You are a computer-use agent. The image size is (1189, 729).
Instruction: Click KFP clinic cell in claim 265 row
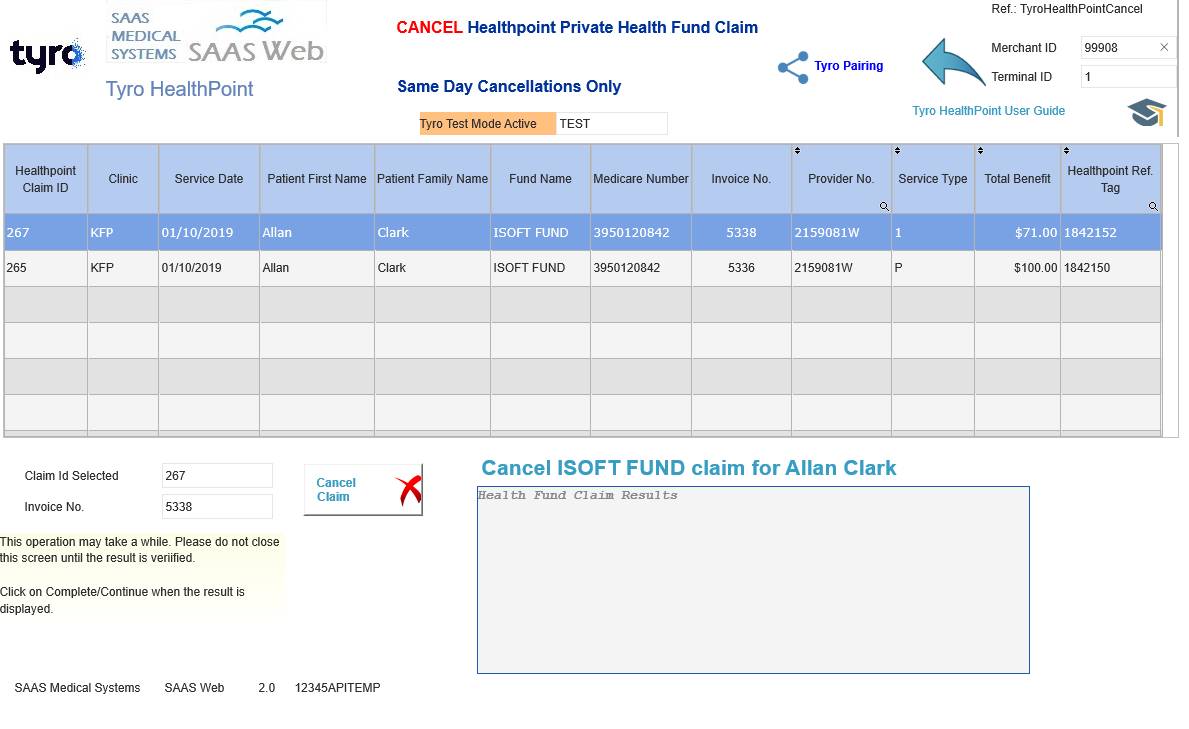(123, 268)
